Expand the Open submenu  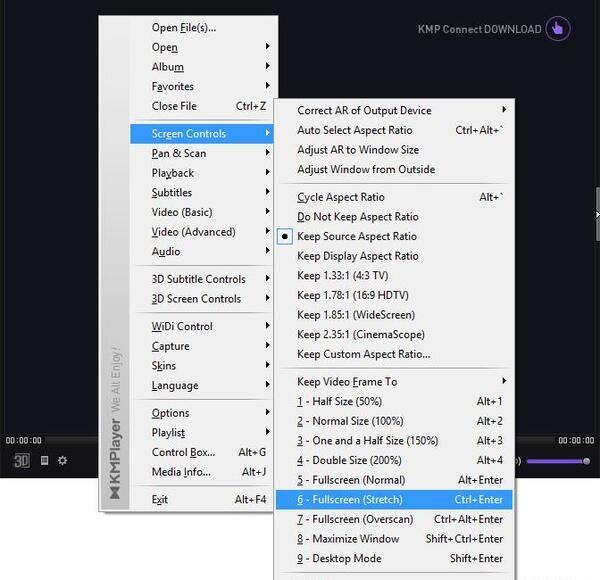tap(202, 47)
